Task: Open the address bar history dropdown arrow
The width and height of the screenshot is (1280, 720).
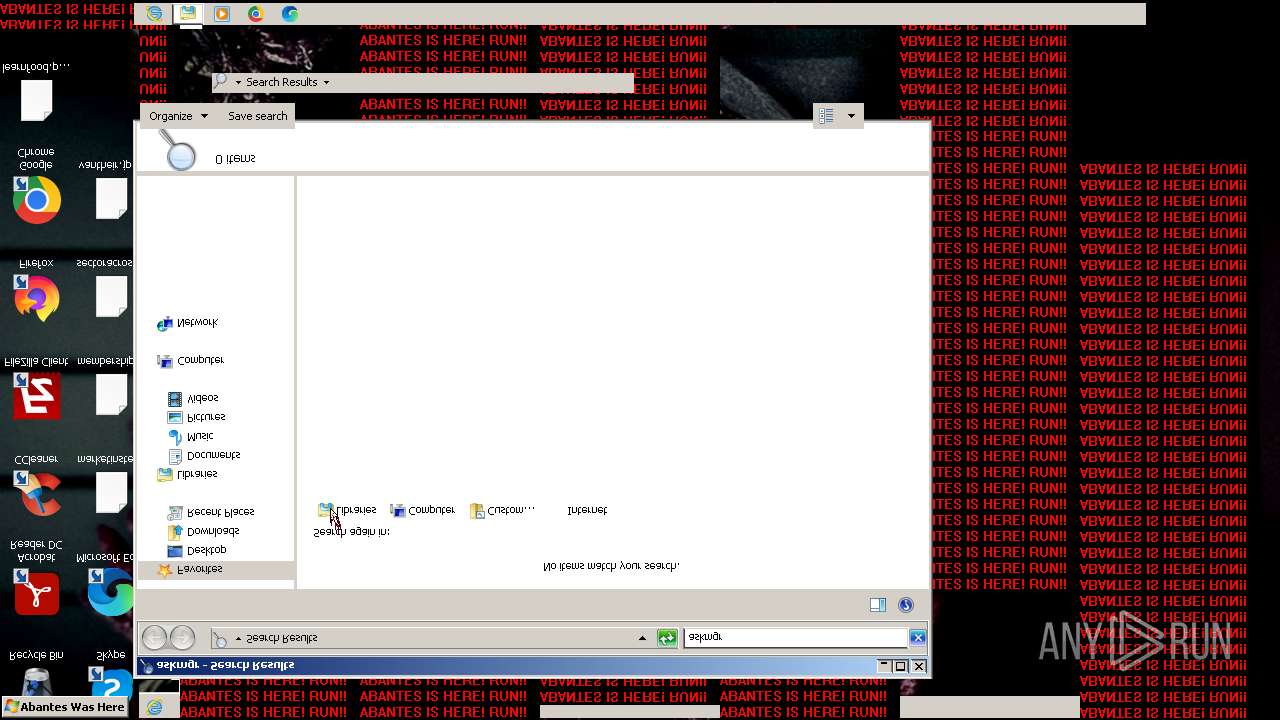Action: tap(642, 638)
